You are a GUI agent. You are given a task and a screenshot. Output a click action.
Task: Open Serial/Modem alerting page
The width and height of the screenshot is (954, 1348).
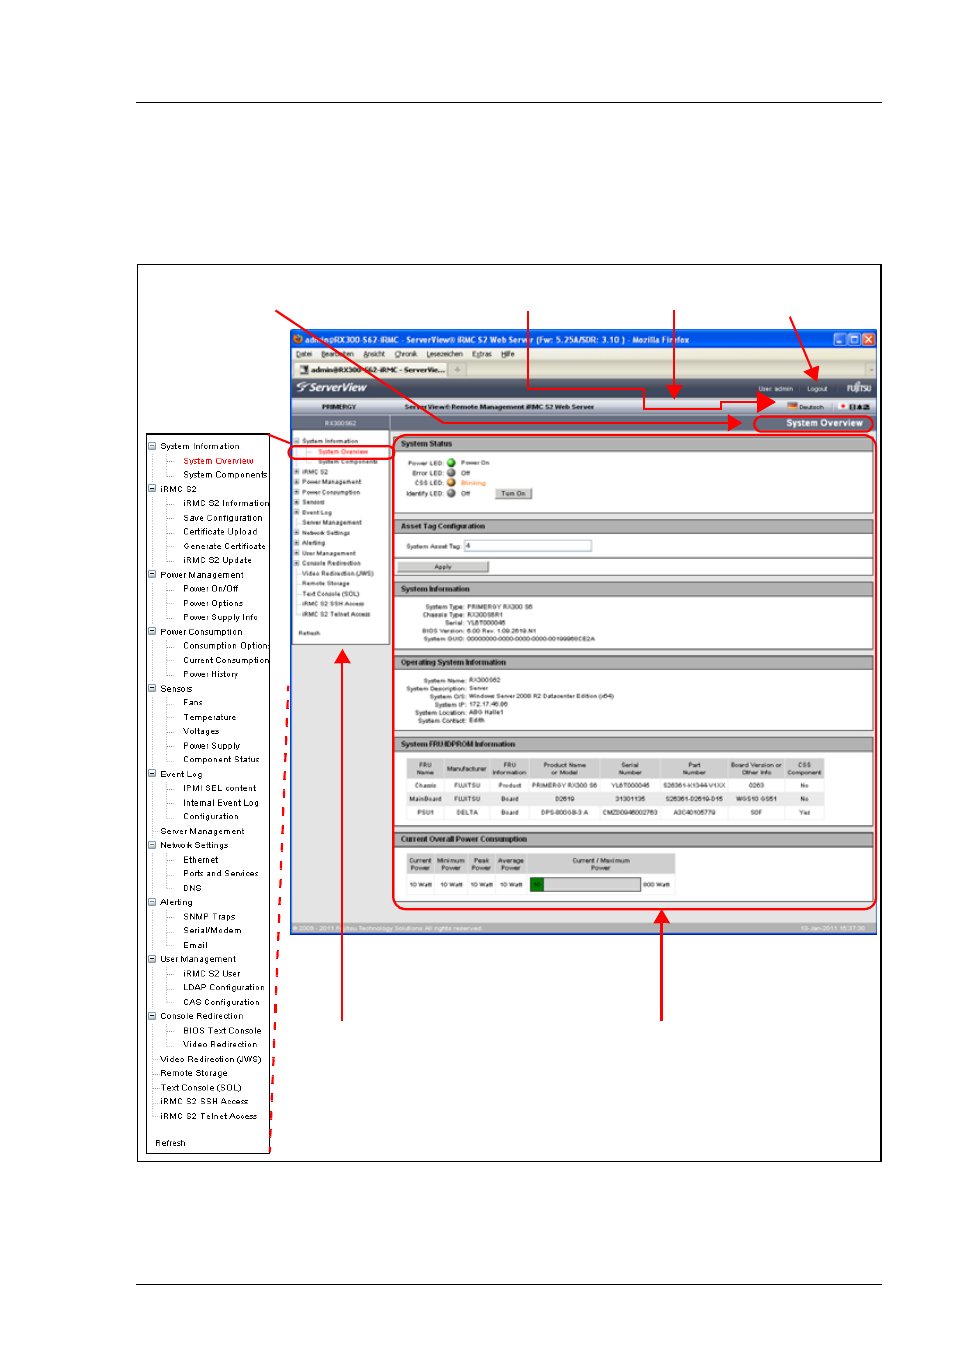coord(212,931)
